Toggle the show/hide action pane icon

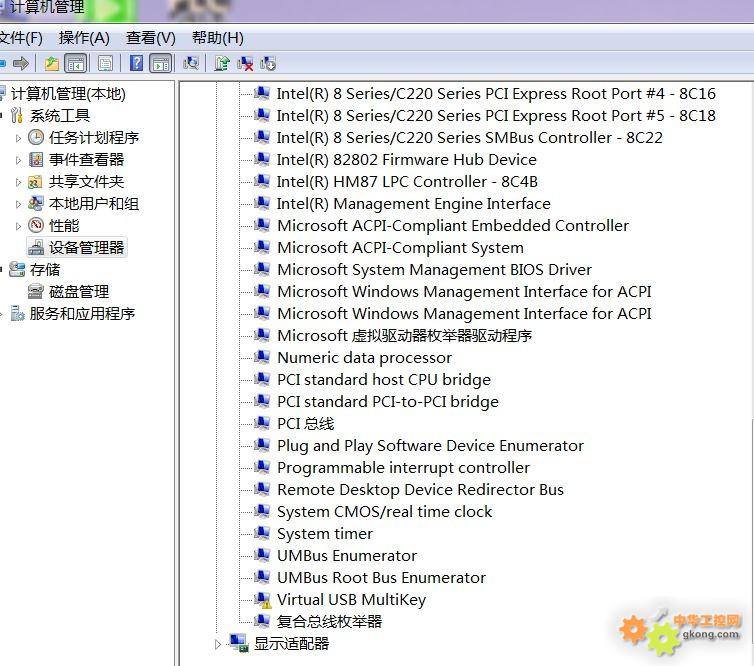tap(161, 63)
